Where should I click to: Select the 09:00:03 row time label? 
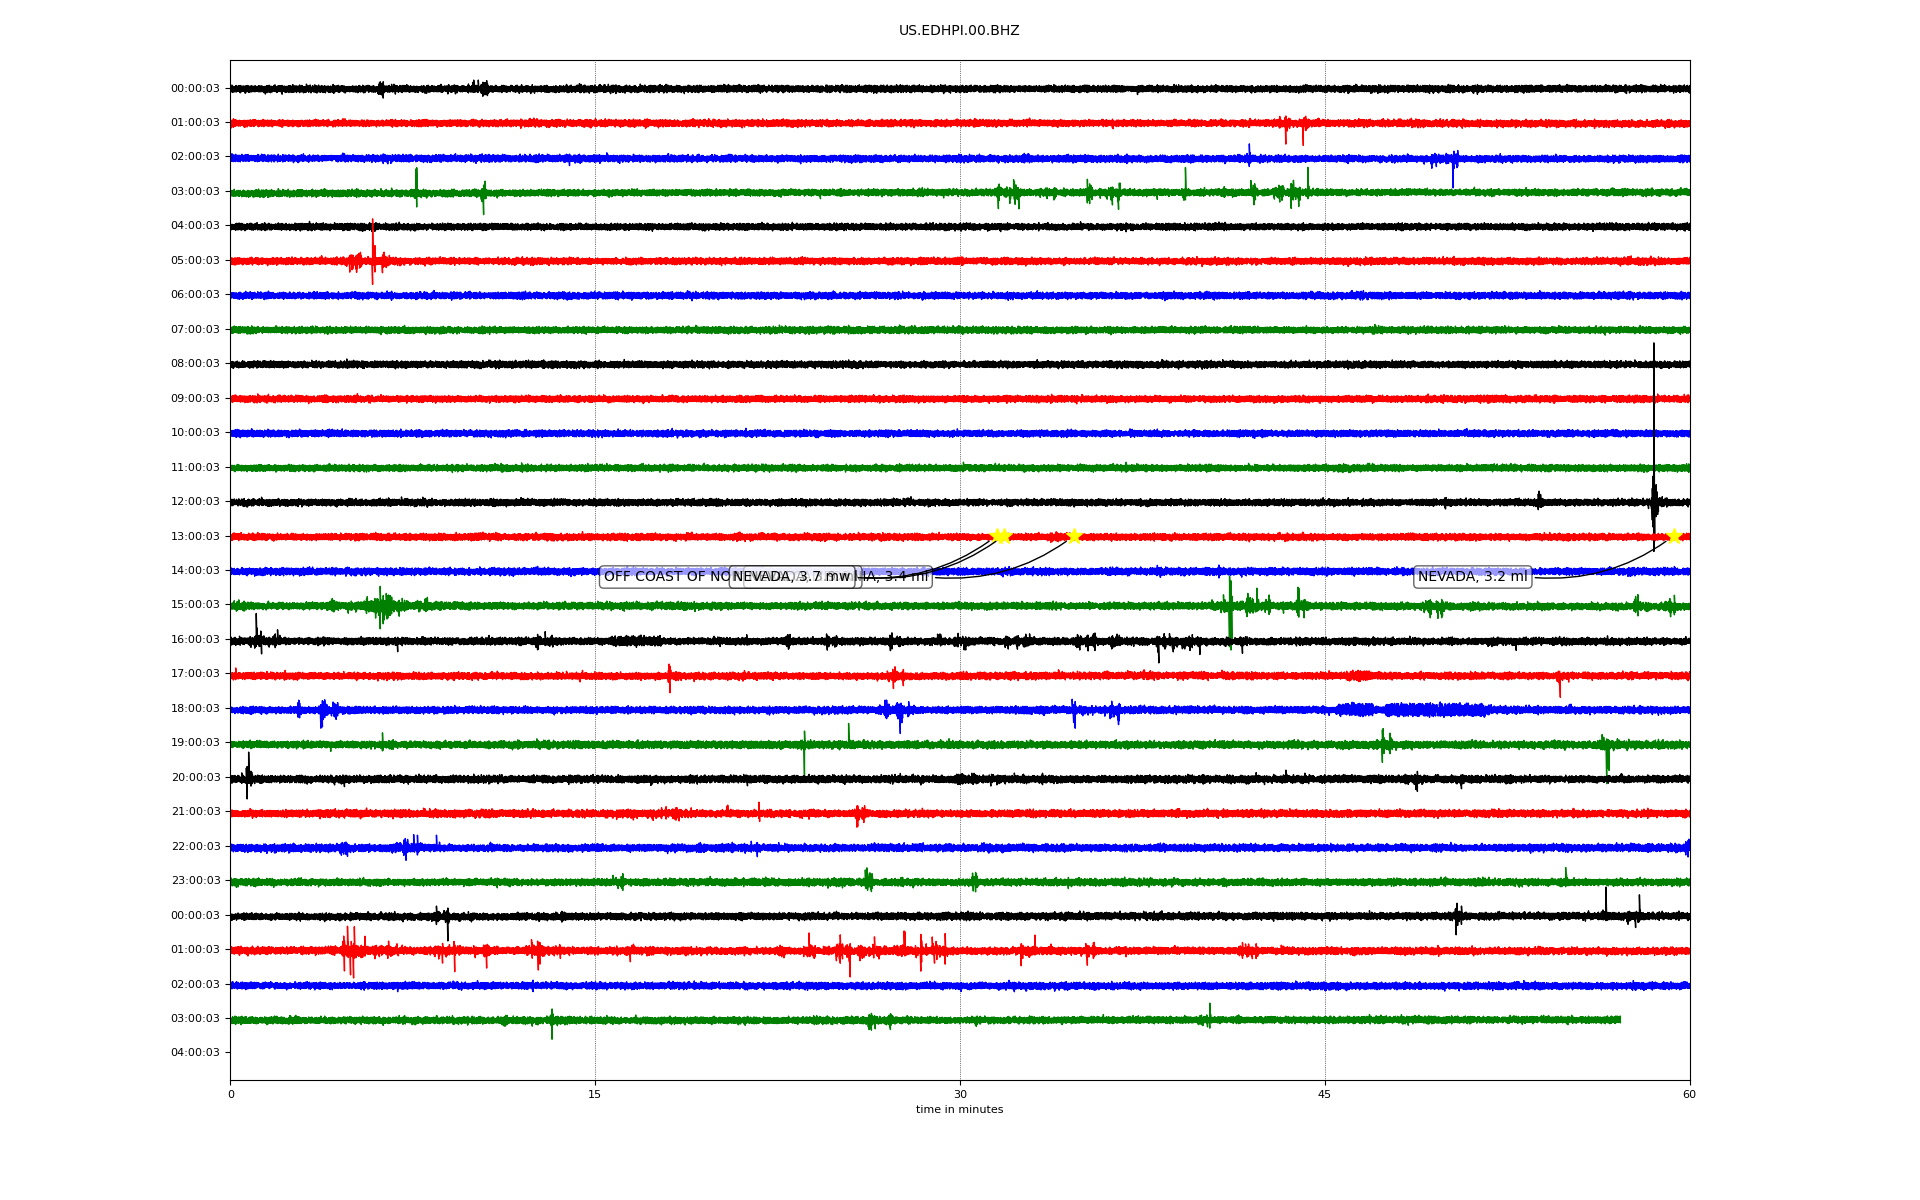pos(195,399)
